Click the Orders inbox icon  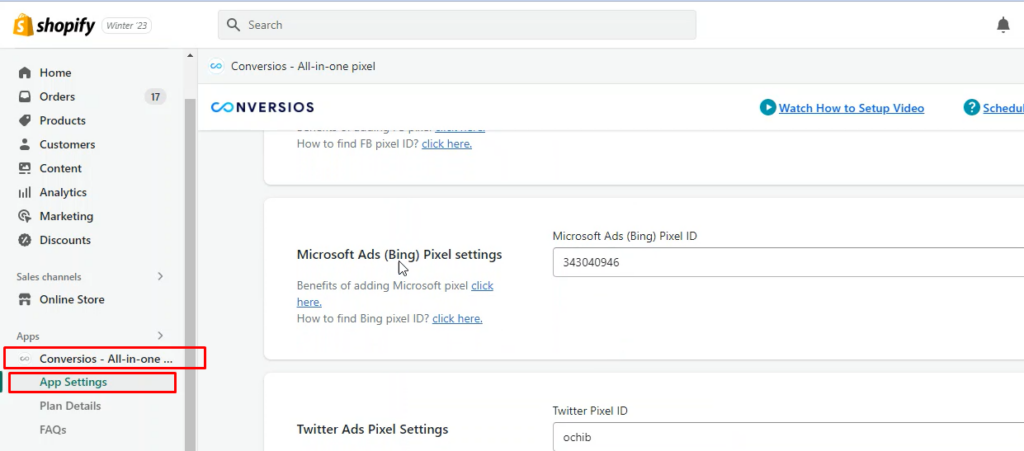click(25, 97)
